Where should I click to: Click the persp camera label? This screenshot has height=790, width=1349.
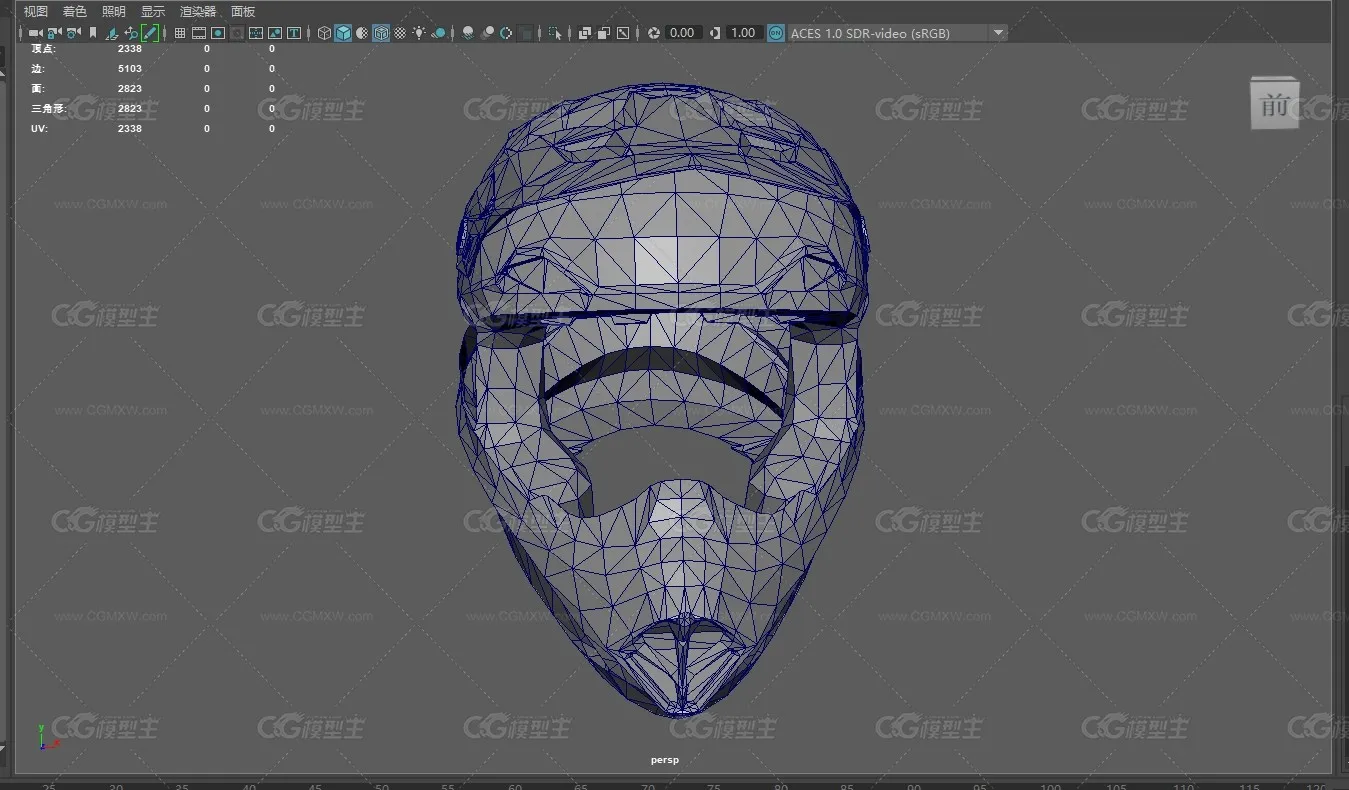665,760
